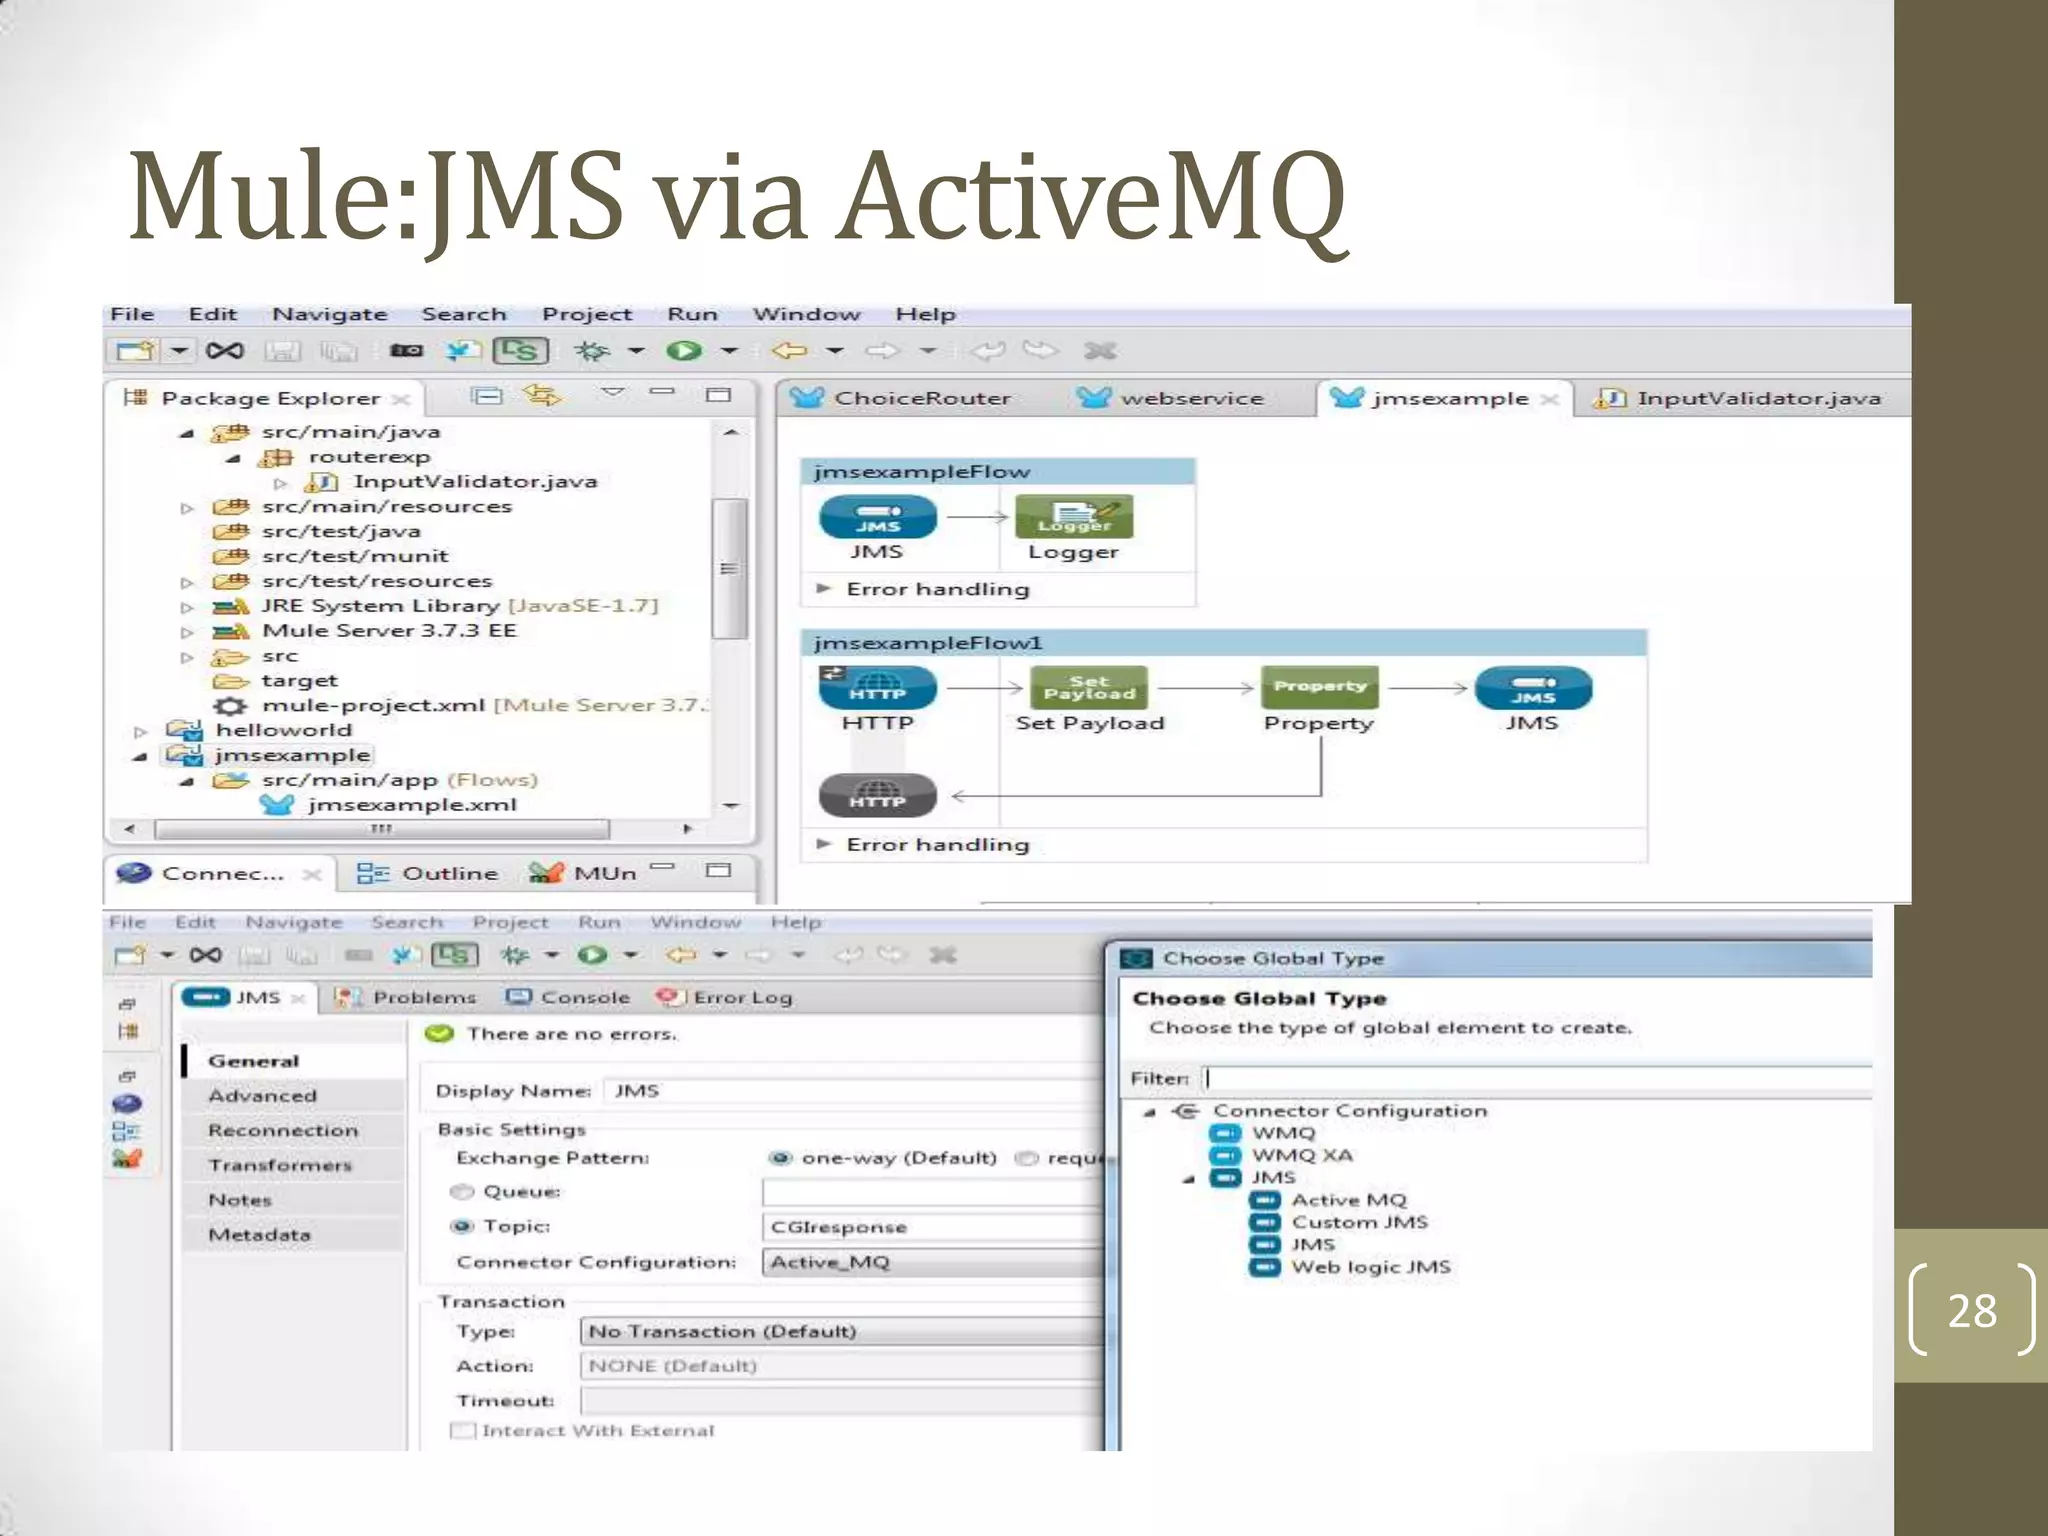This screenshot has width=2048, height=1536.
Task: Collapse the src/main/java tree node
Action: click(186, 433)
